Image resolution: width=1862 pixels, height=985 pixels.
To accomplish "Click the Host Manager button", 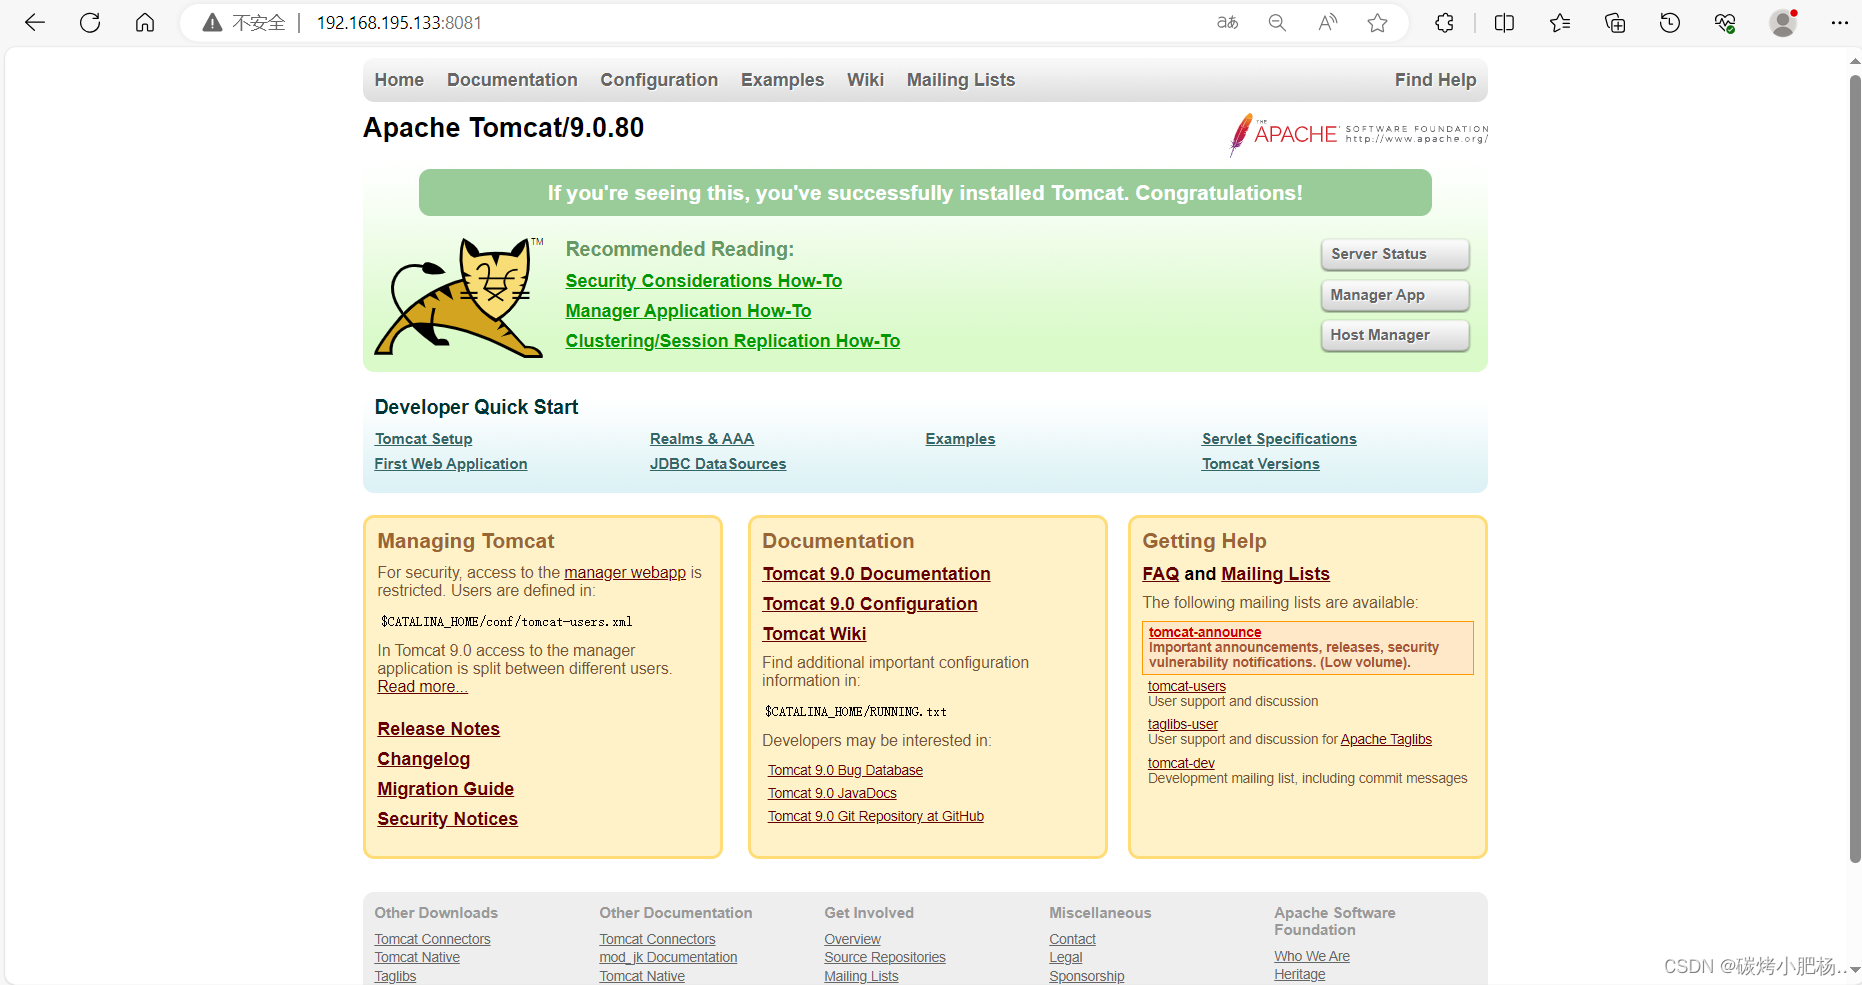I will coord(1395,335).
